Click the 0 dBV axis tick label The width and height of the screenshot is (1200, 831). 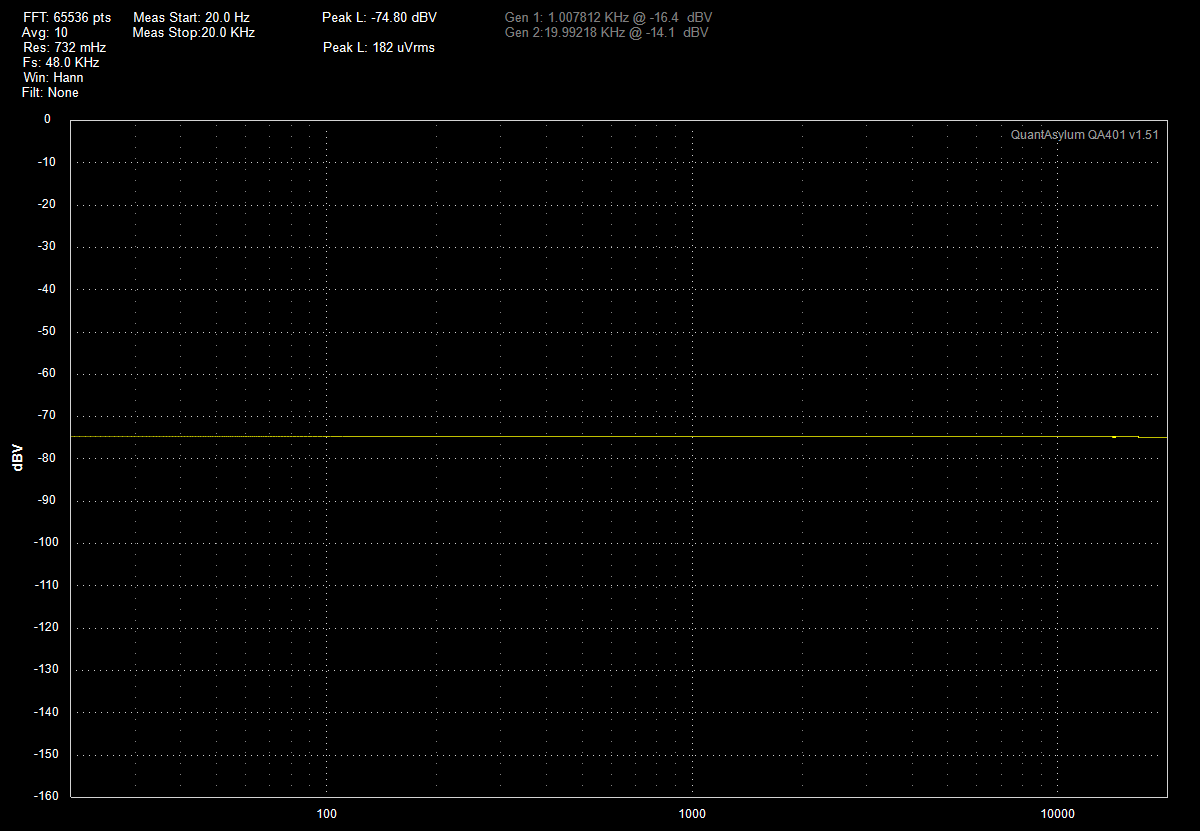click(47, 119)
